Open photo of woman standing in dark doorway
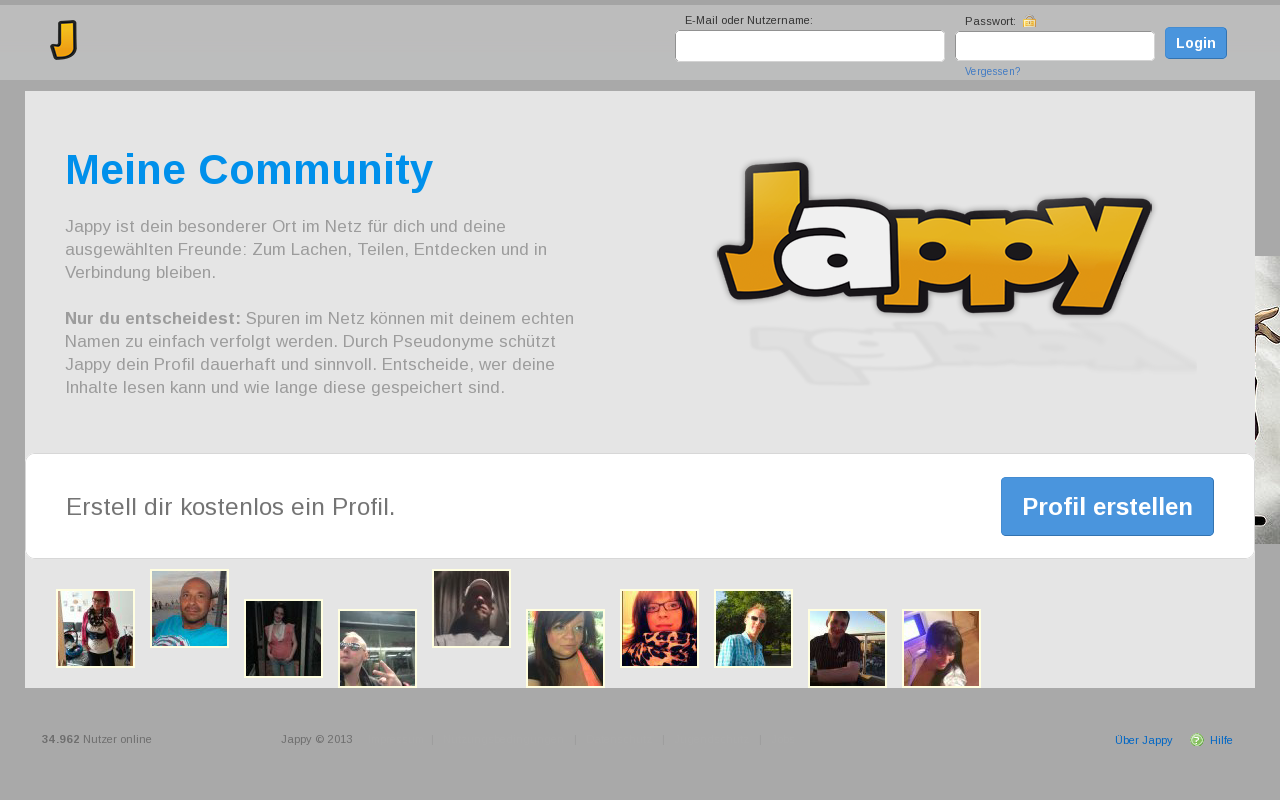The image size is (1280, 800). pyautogui.click(x=284, y=638)
